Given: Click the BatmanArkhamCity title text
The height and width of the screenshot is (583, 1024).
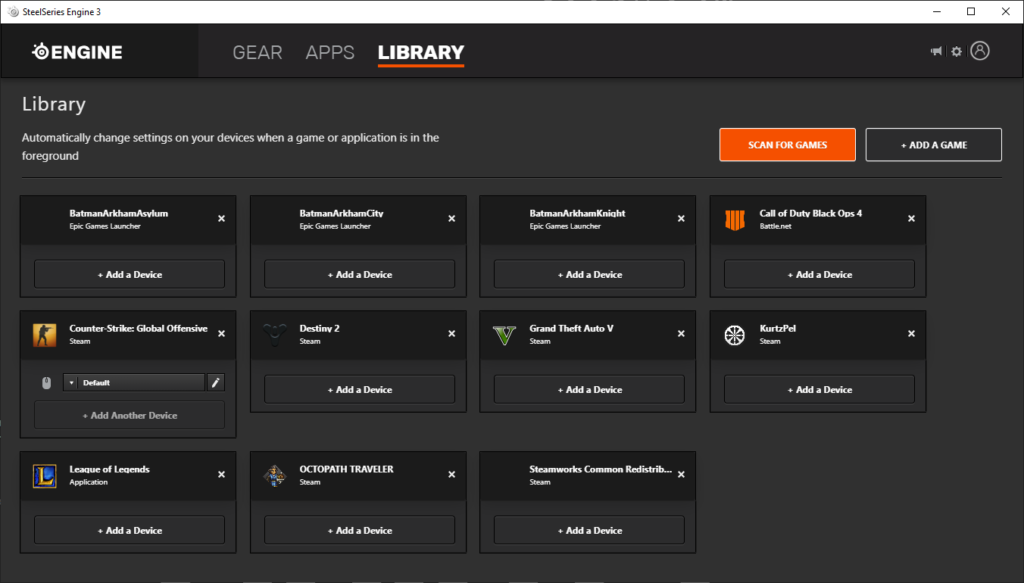Looking at the screenshot, I should point(341,213).
